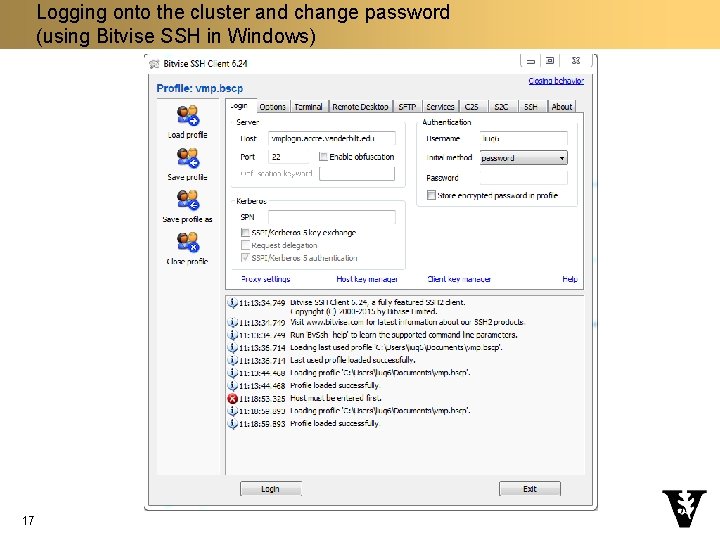
Task: Click the Save profile icon
Action: (187, 158)
